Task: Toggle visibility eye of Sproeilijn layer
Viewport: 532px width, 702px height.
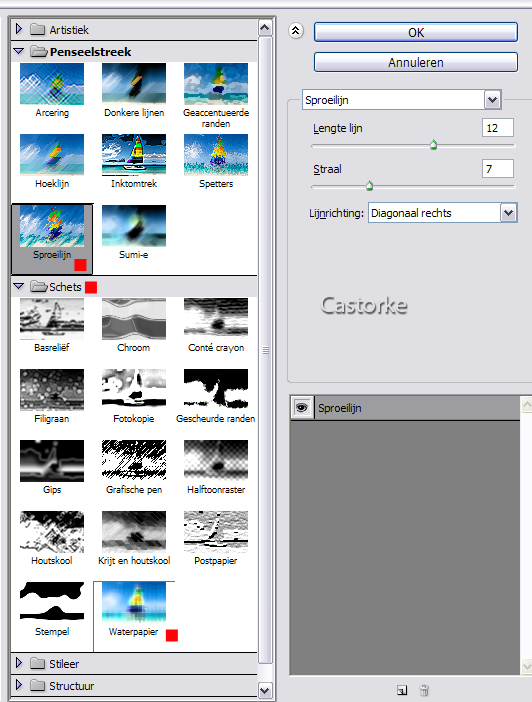Action: (x=302, y=407)
